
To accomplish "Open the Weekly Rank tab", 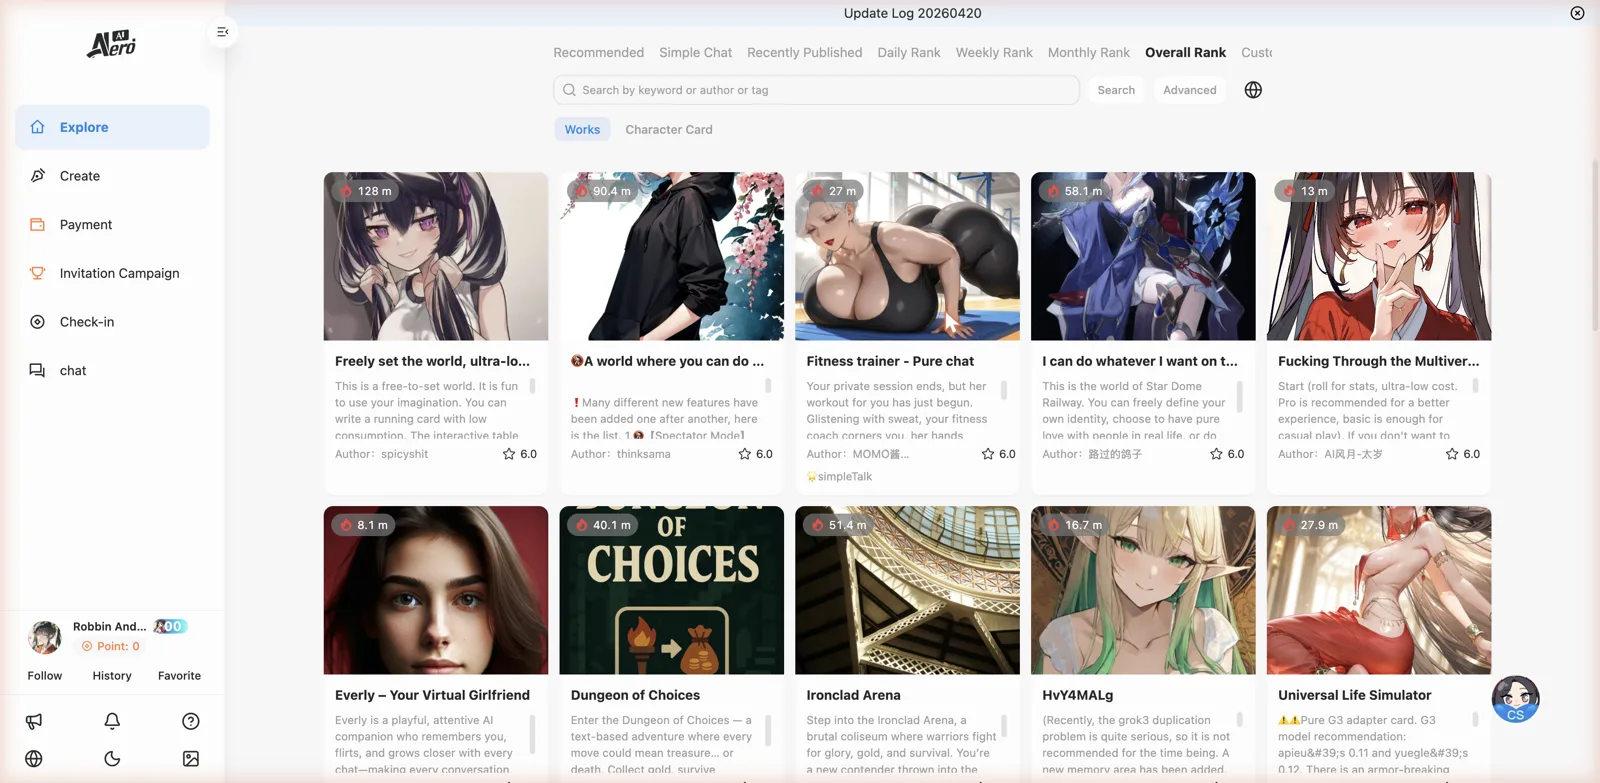I will [994, 52].
